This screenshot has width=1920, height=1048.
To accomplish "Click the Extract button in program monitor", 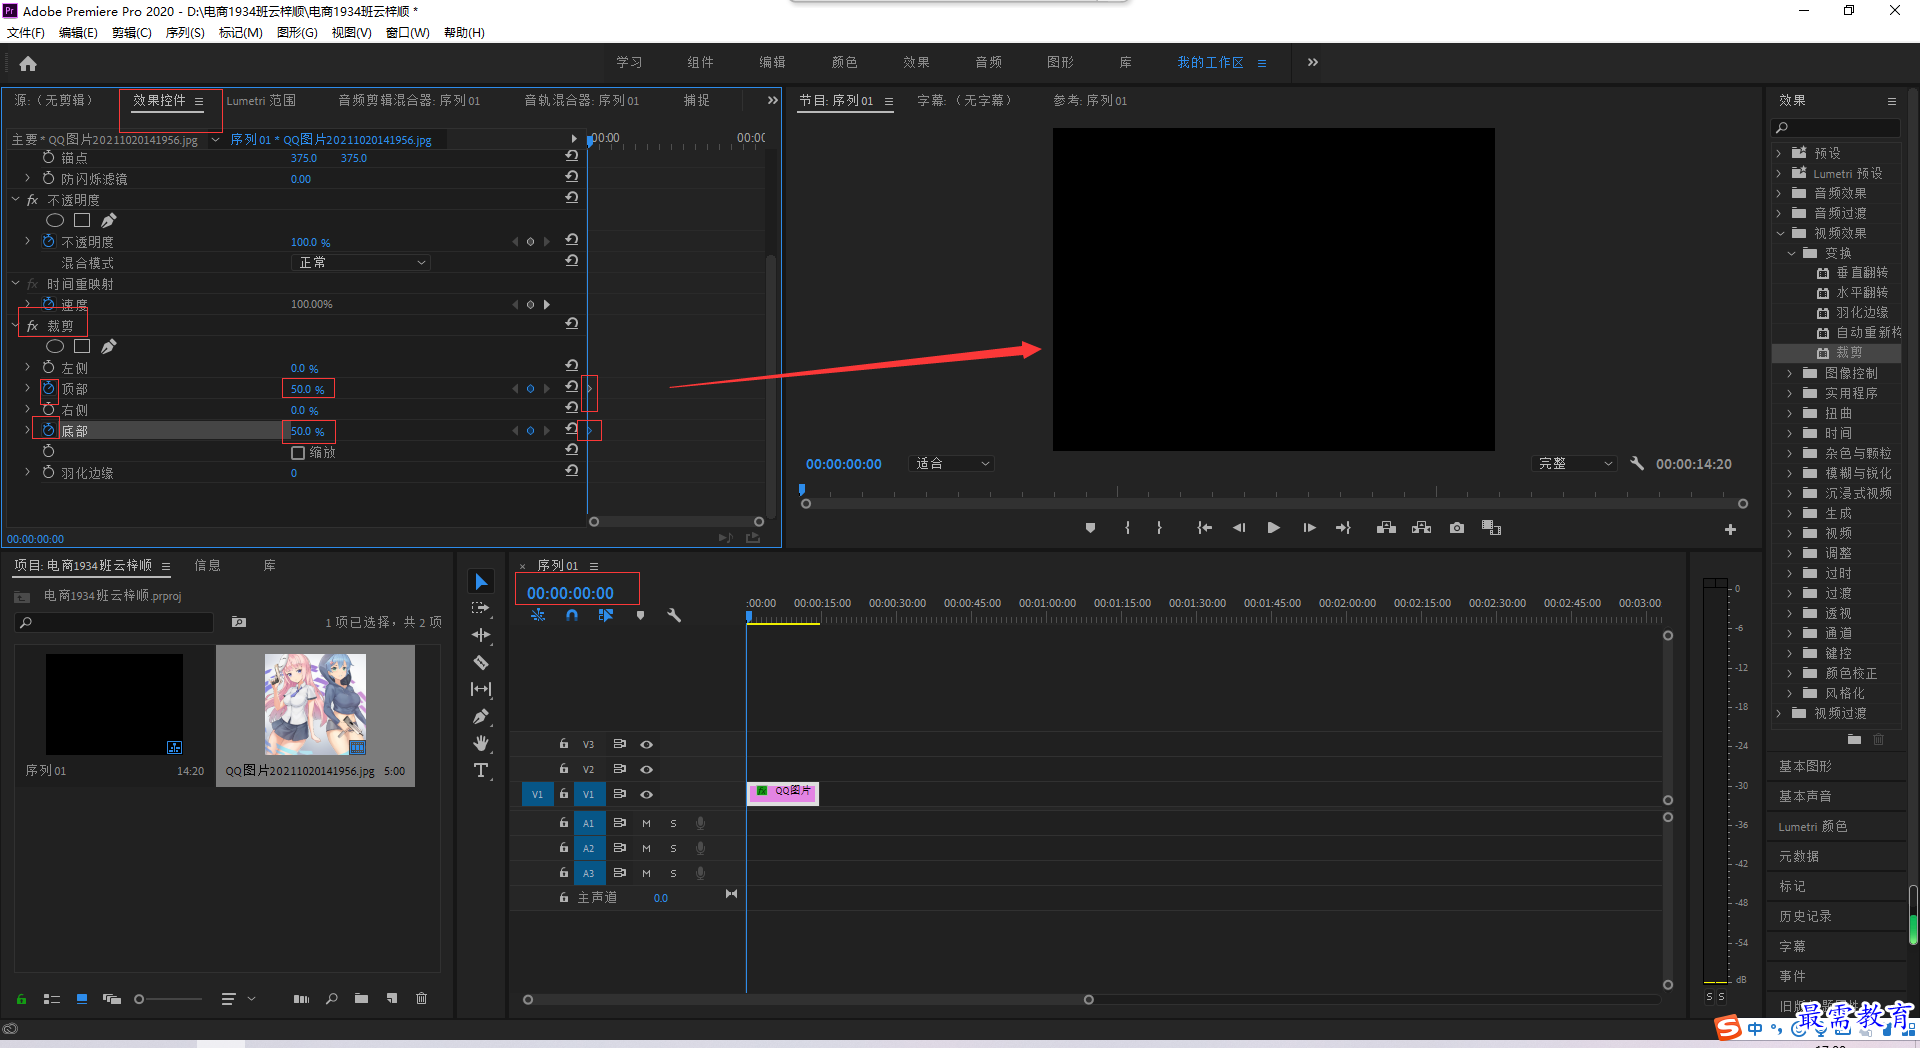I will point(1421,528).
